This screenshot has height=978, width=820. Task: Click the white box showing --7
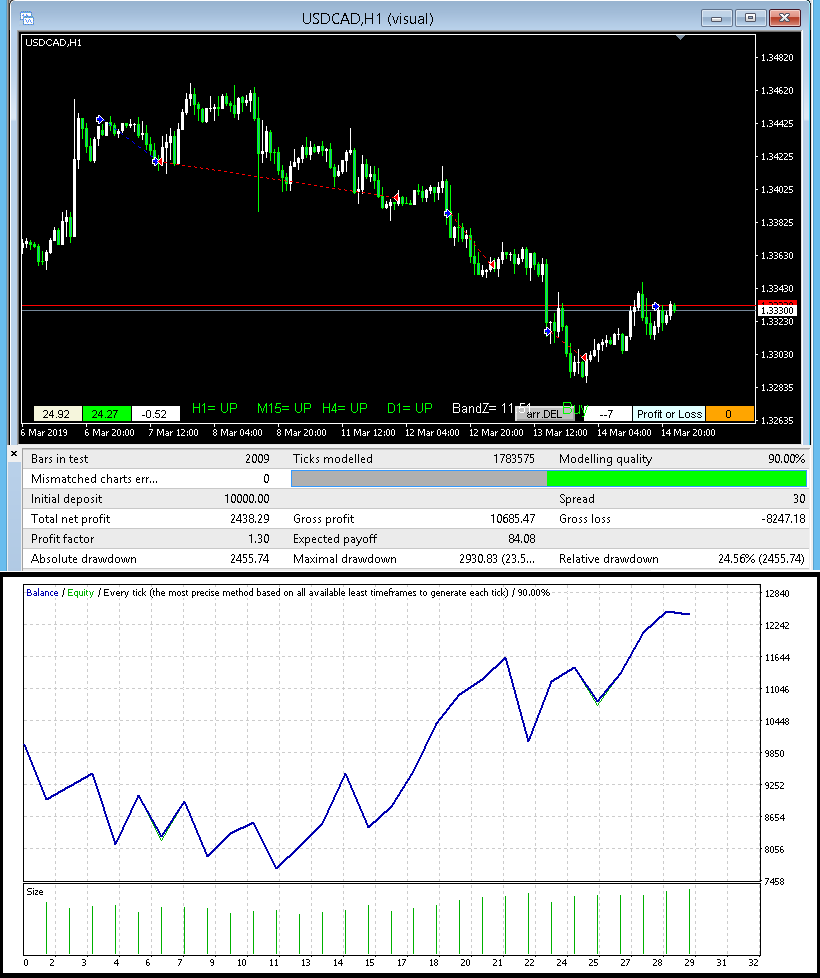point(607,414)
